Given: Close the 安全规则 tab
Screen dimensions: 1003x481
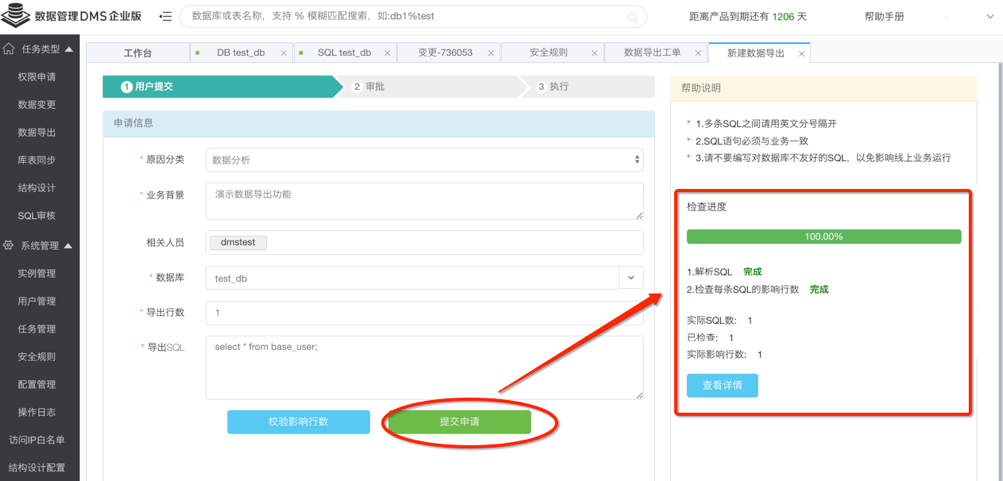Looking at the screenshot, I should [594, 53].
